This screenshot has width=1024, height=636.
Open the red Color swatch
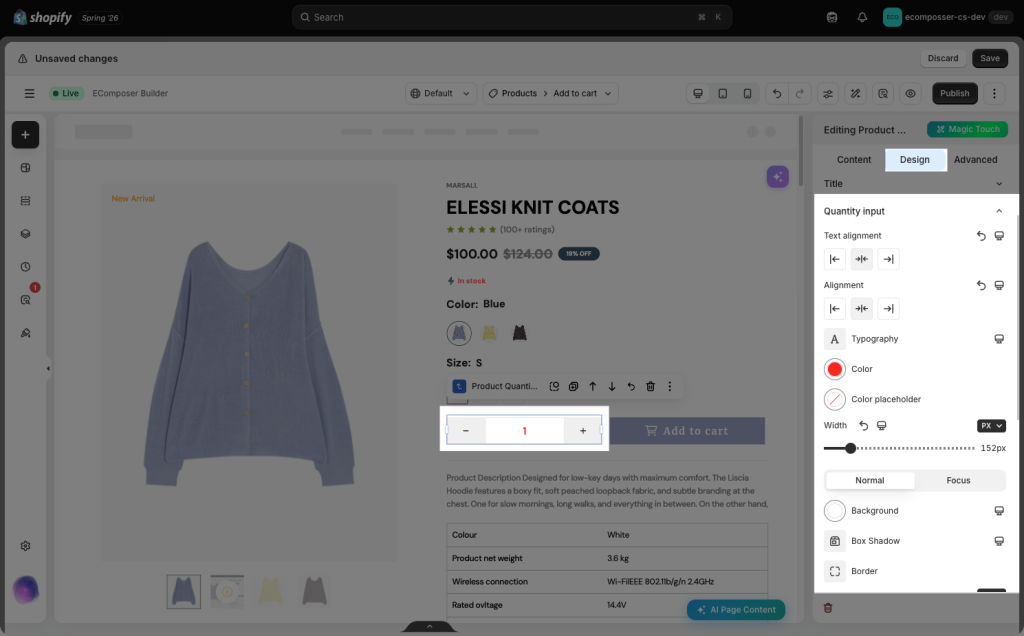pyautogui.click(x=835, y=370)
